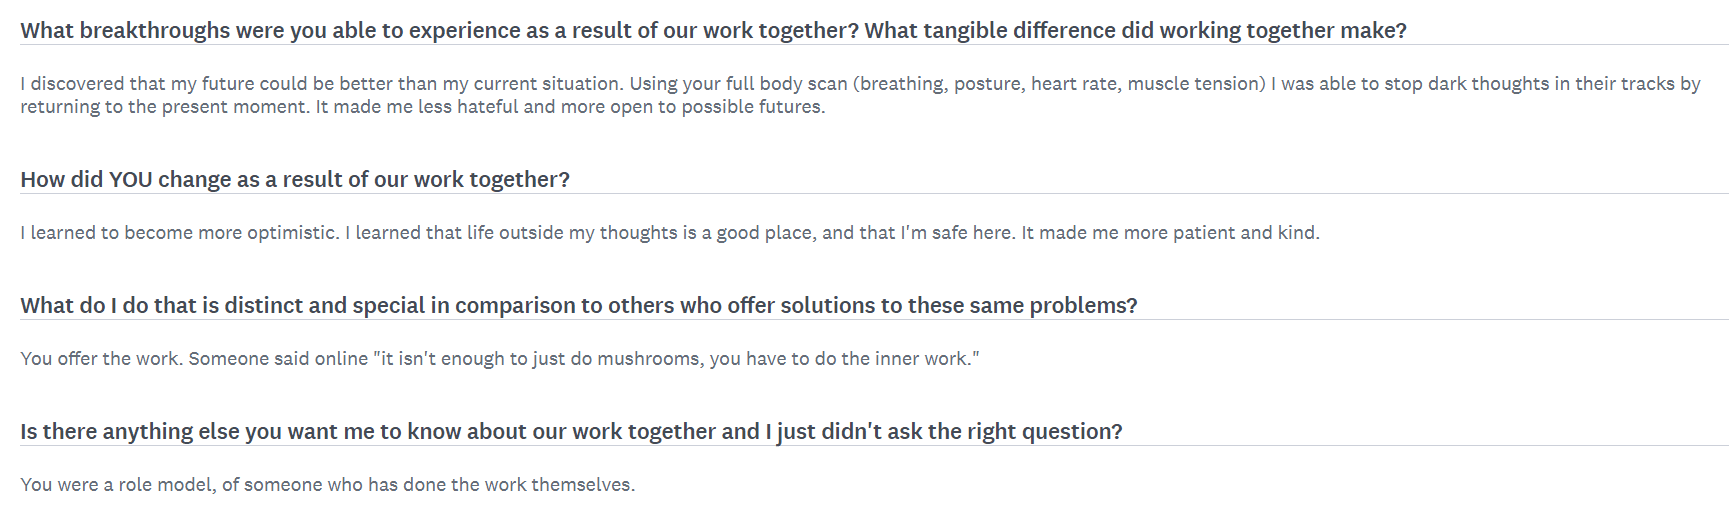The width and height of the screenshot is (1734, 514).
Task: Click the answer 'You offer the work'
Action: click(x=500, y=359)
